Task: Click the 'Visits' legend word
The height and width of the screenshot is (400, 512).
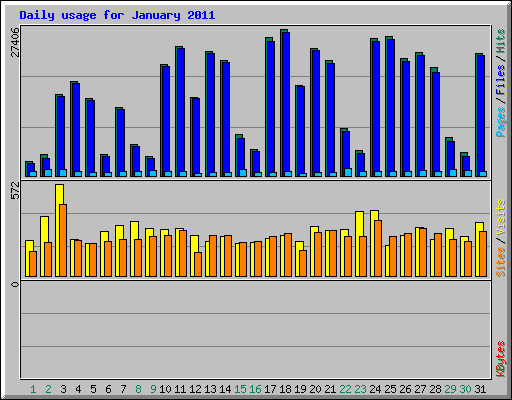Action: pos(501,218)
